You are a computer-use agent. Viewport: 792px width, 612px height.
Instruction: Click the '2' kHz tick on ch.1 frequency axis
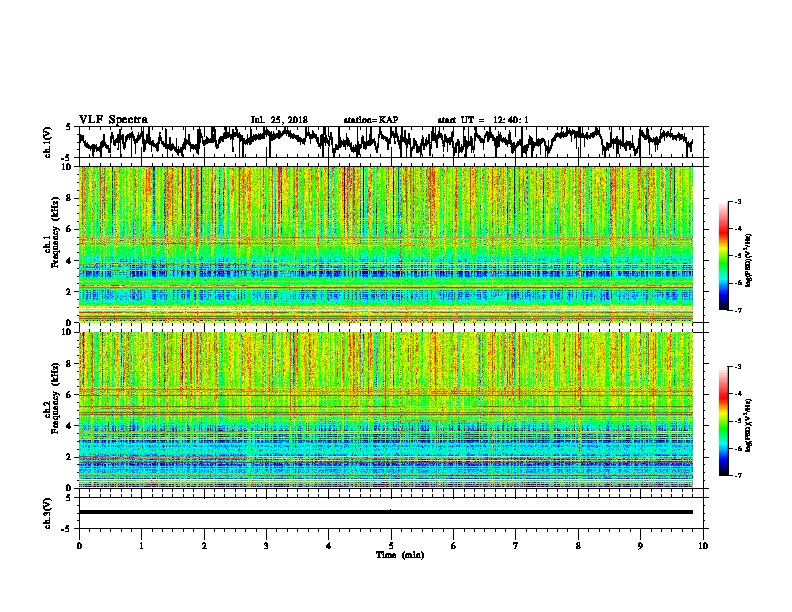click(x=70, y=292)
